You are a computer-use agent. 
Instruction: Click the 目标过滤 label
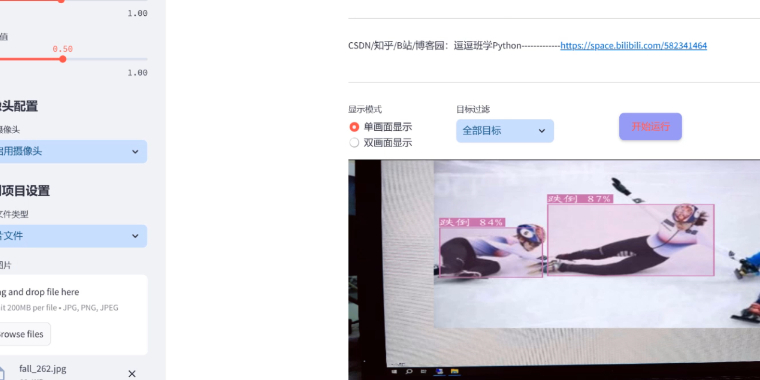click(473, 110)
